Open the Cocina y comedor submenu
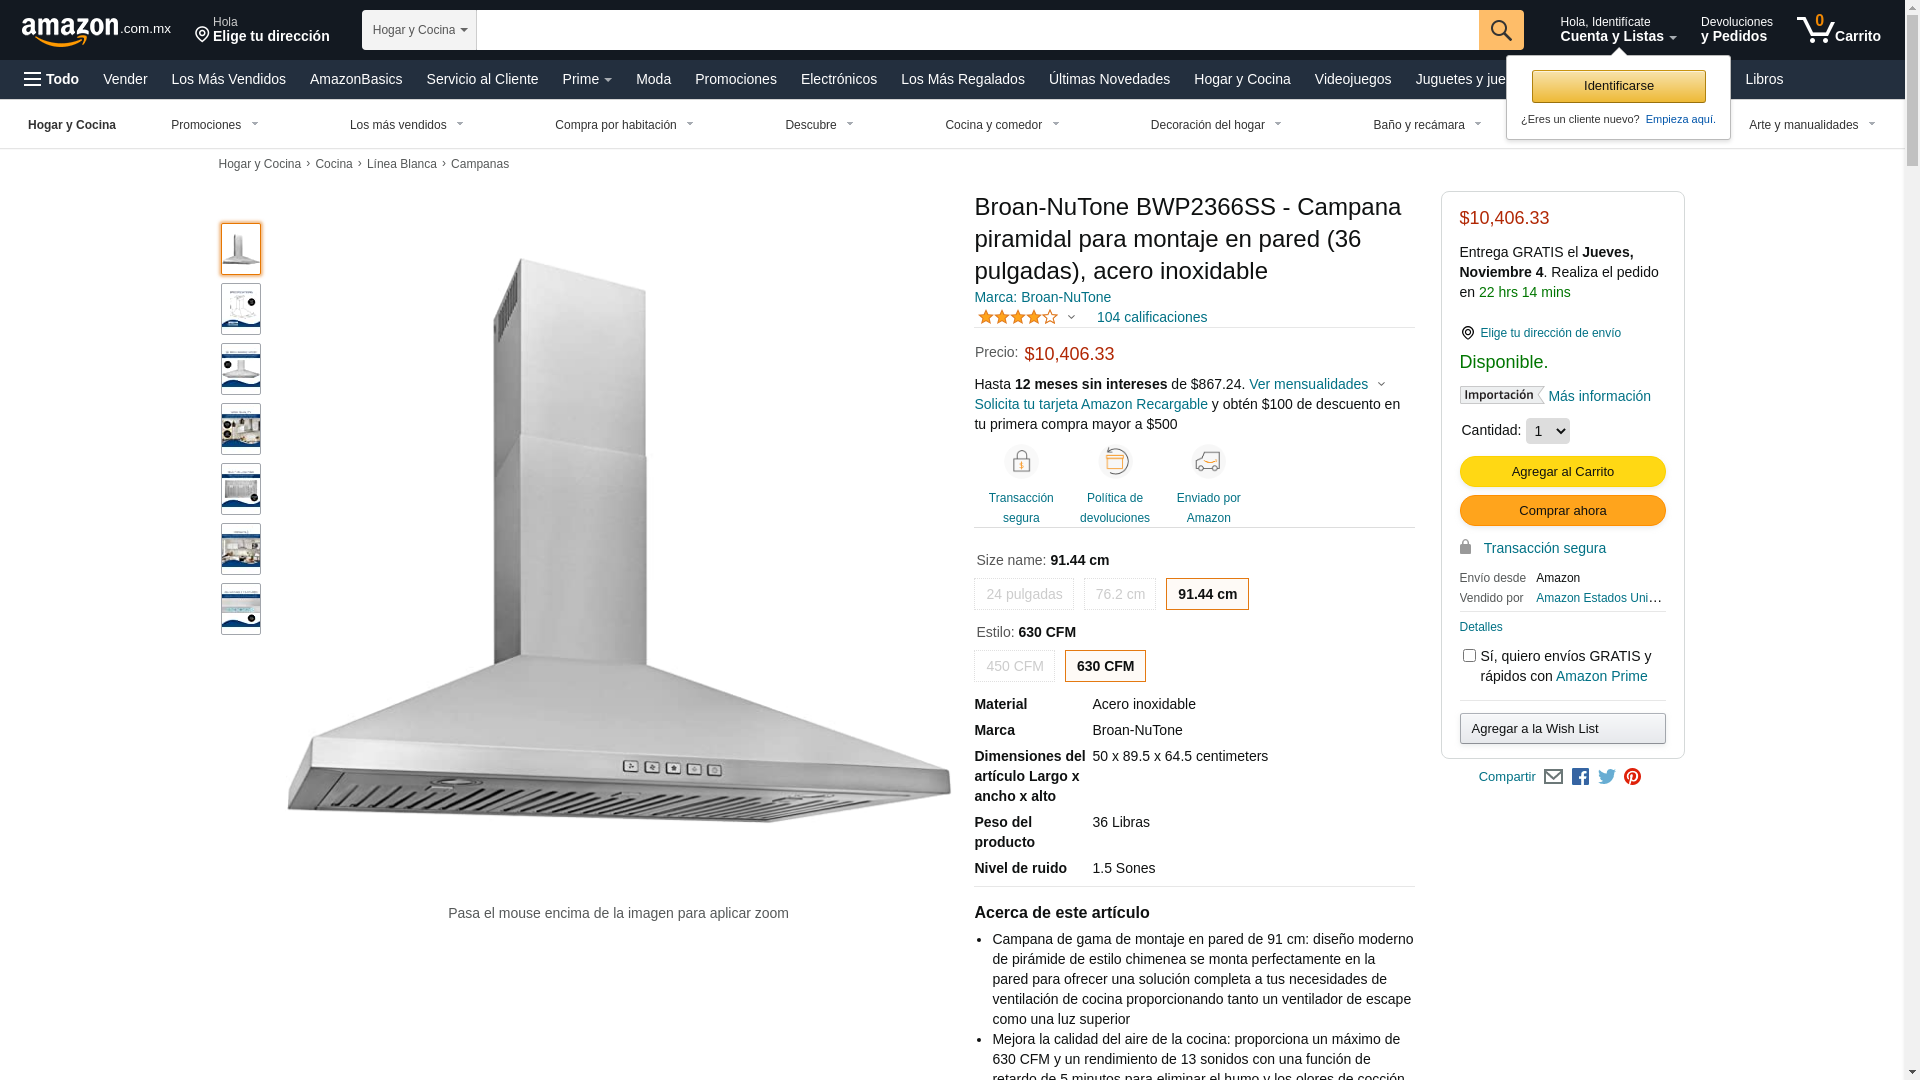Screen dimensions: 1920x1080 click(1002, 125)
